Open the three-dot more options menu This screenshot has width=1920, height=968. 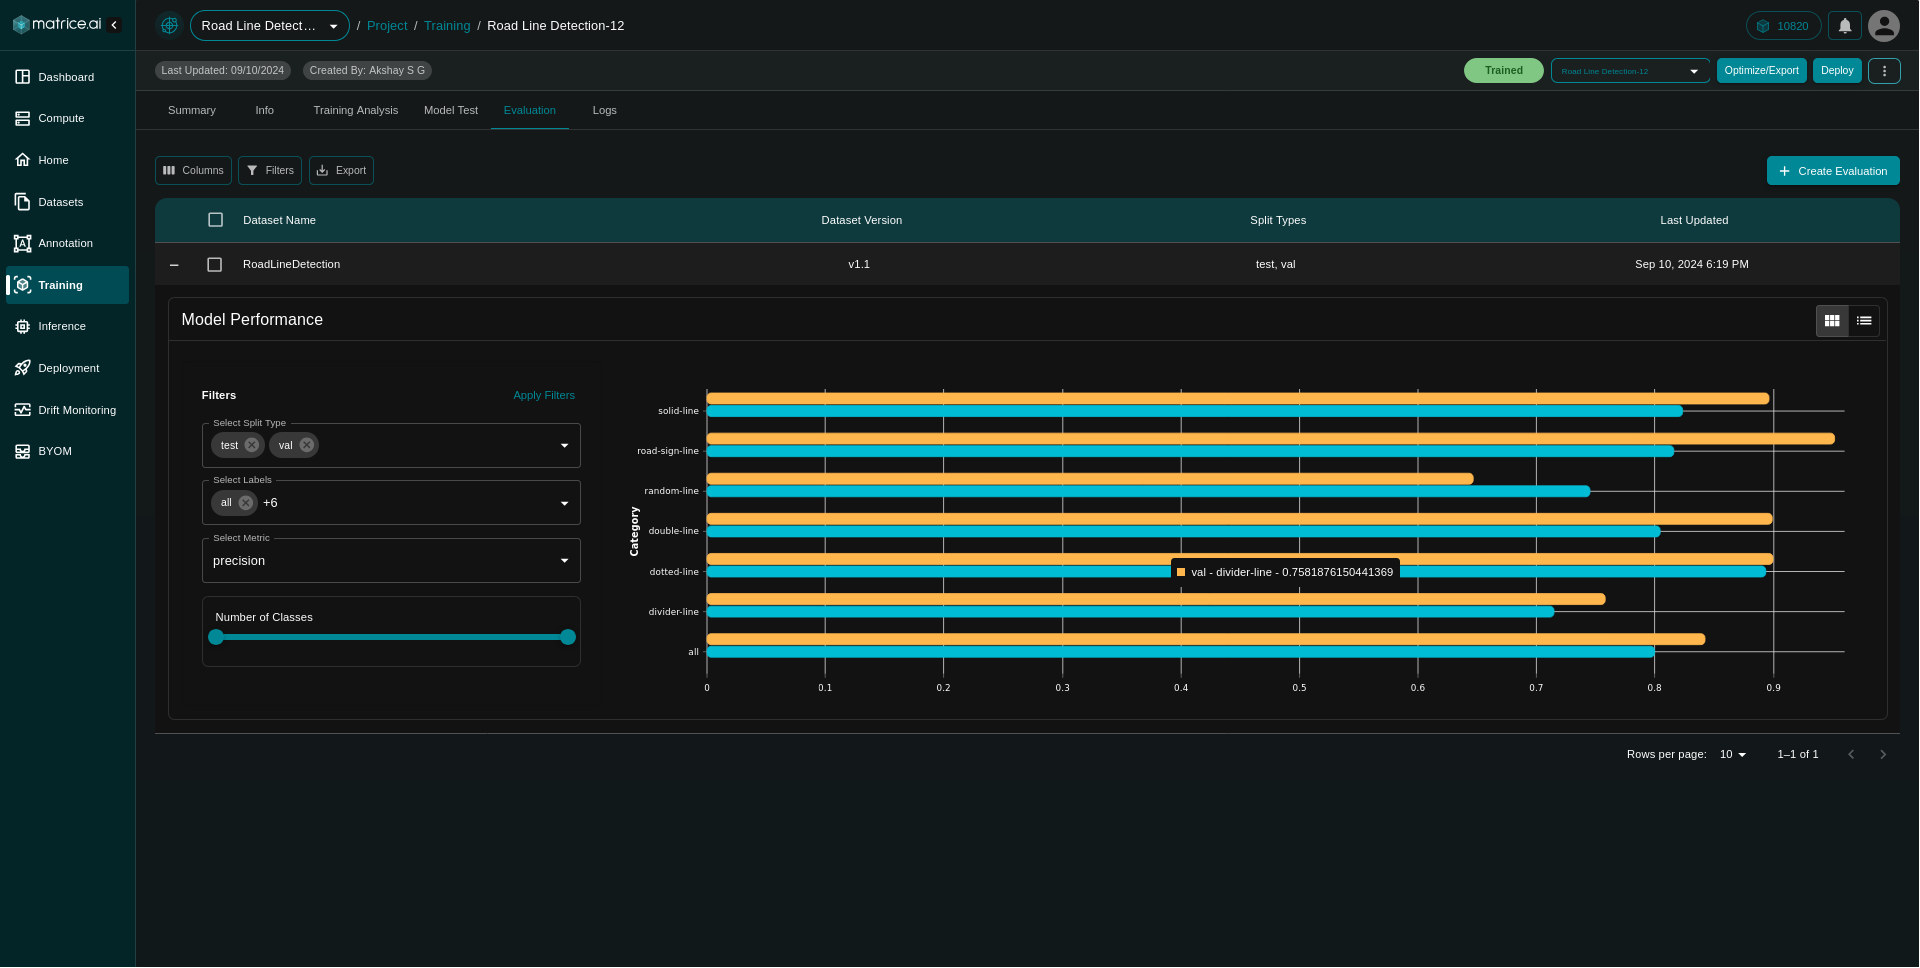coord(1884,71)
